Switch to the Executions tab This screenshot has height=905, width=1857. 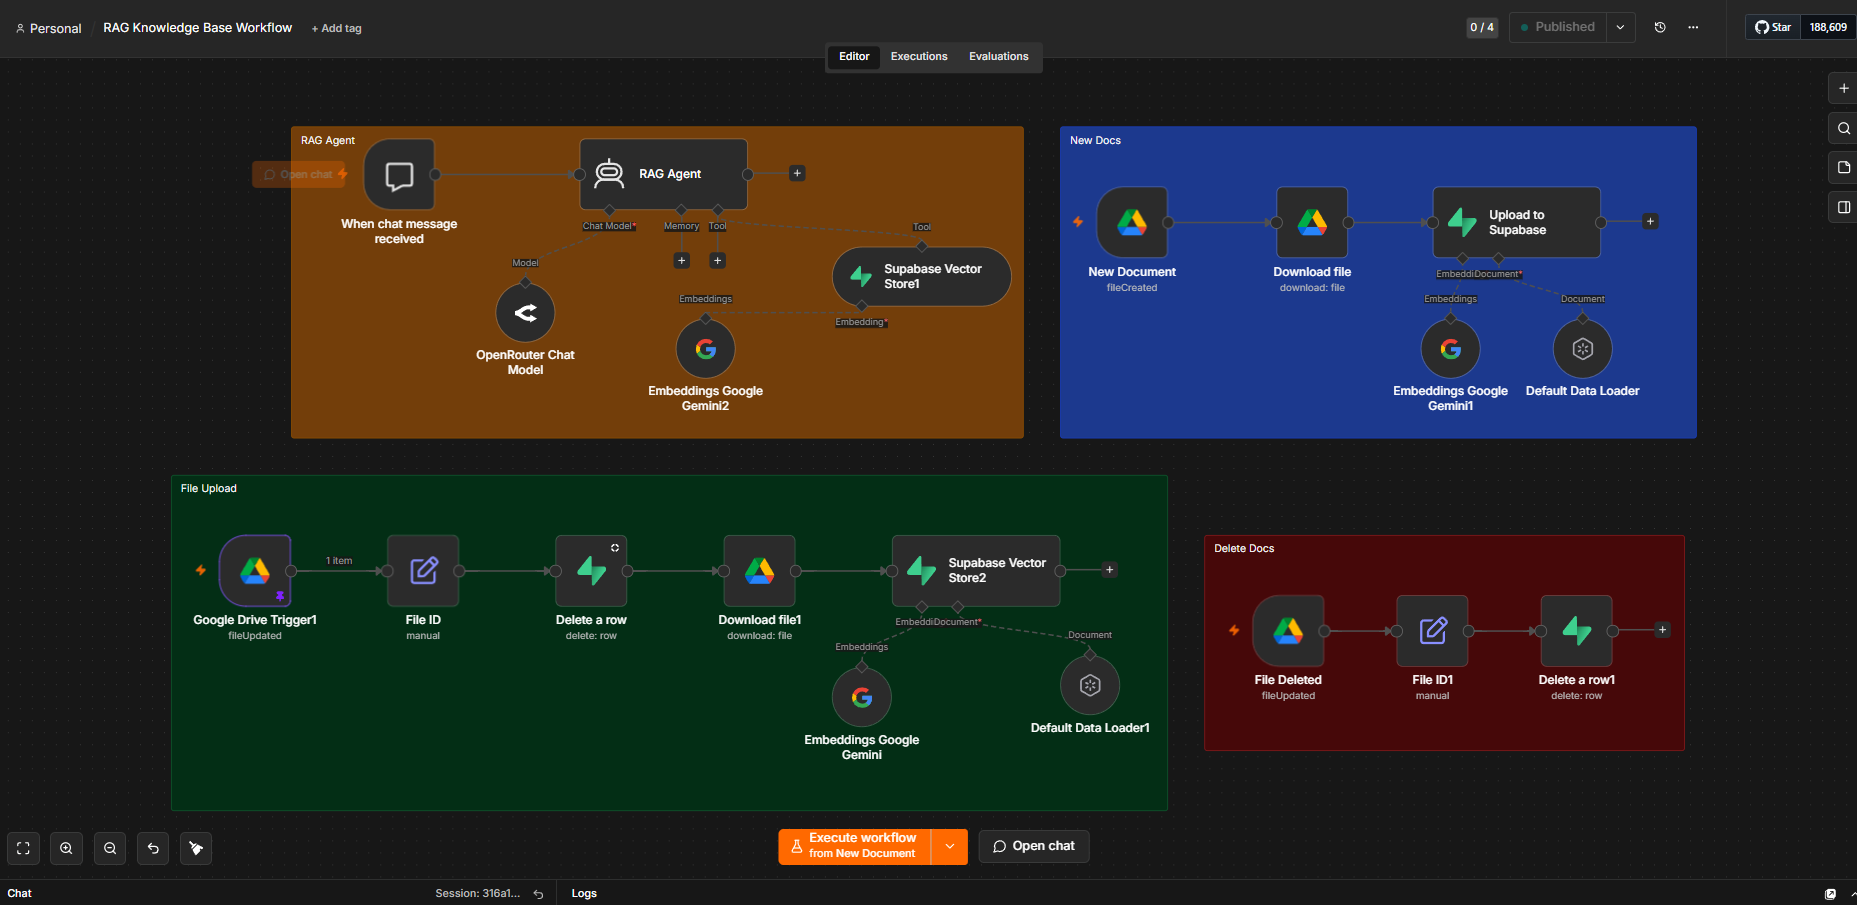click(919, 57)
